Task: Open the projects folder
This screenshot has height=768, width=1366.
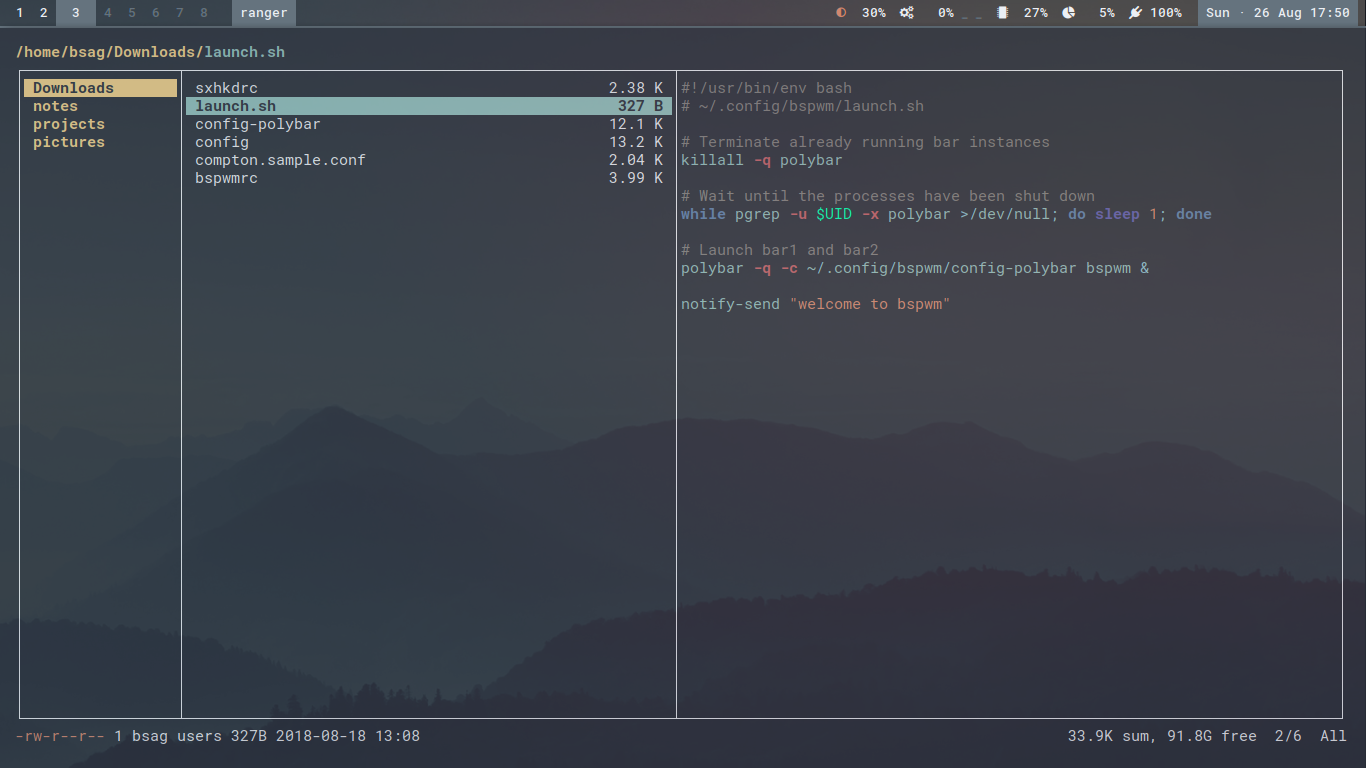Action: click(68, 124)
